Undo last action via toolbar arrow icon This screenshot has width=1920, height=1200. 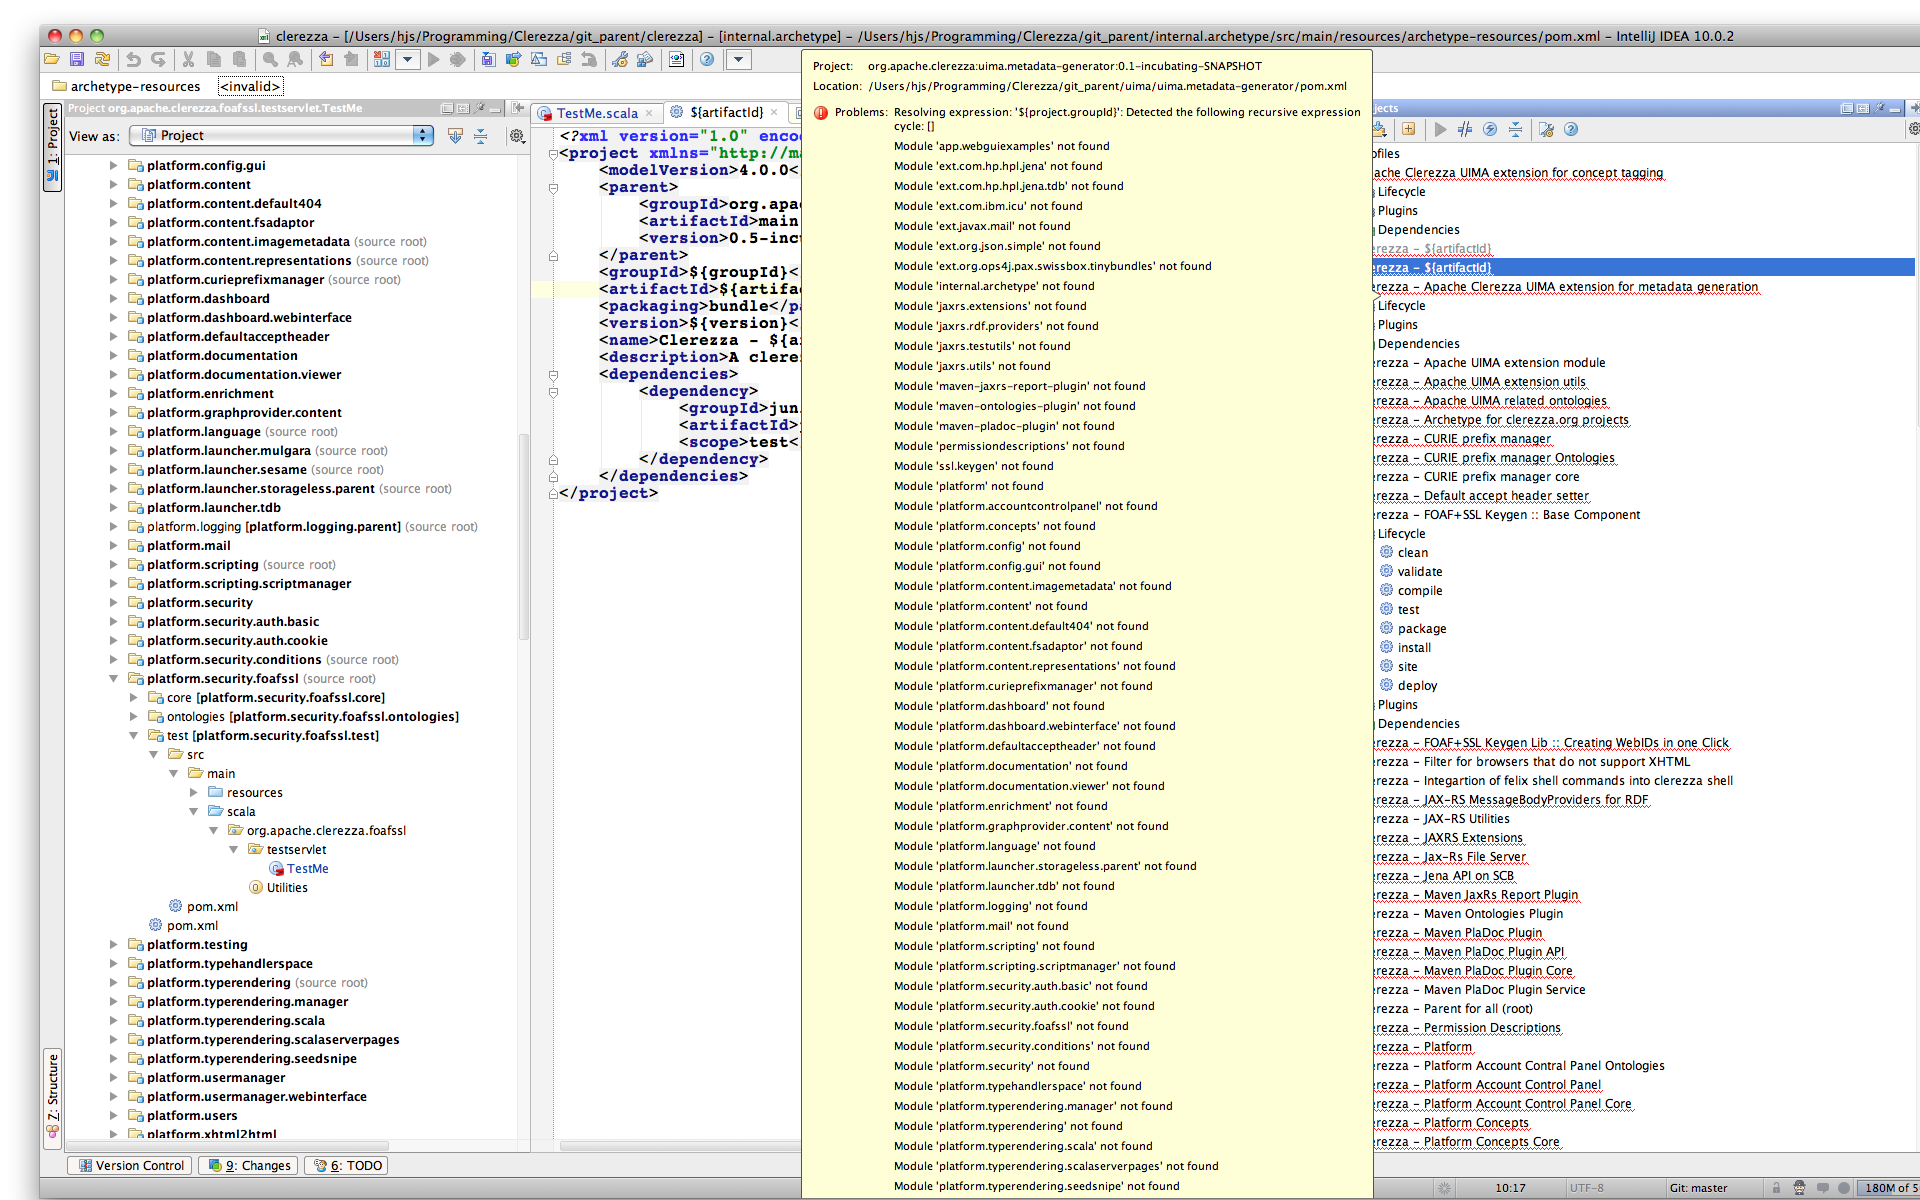133,59
